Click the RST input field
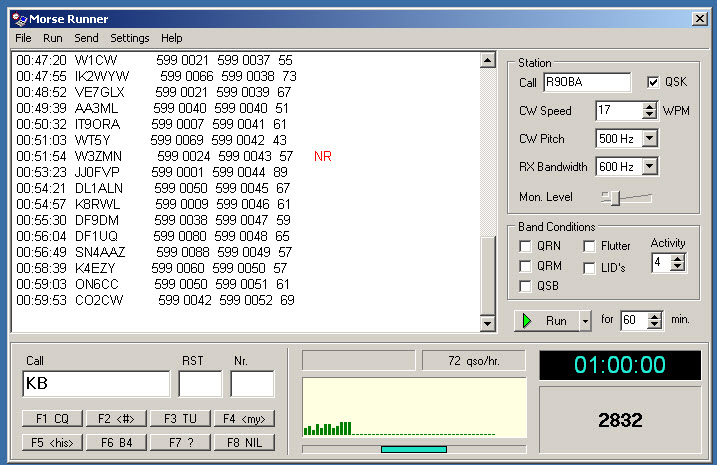 click(200, 384)
